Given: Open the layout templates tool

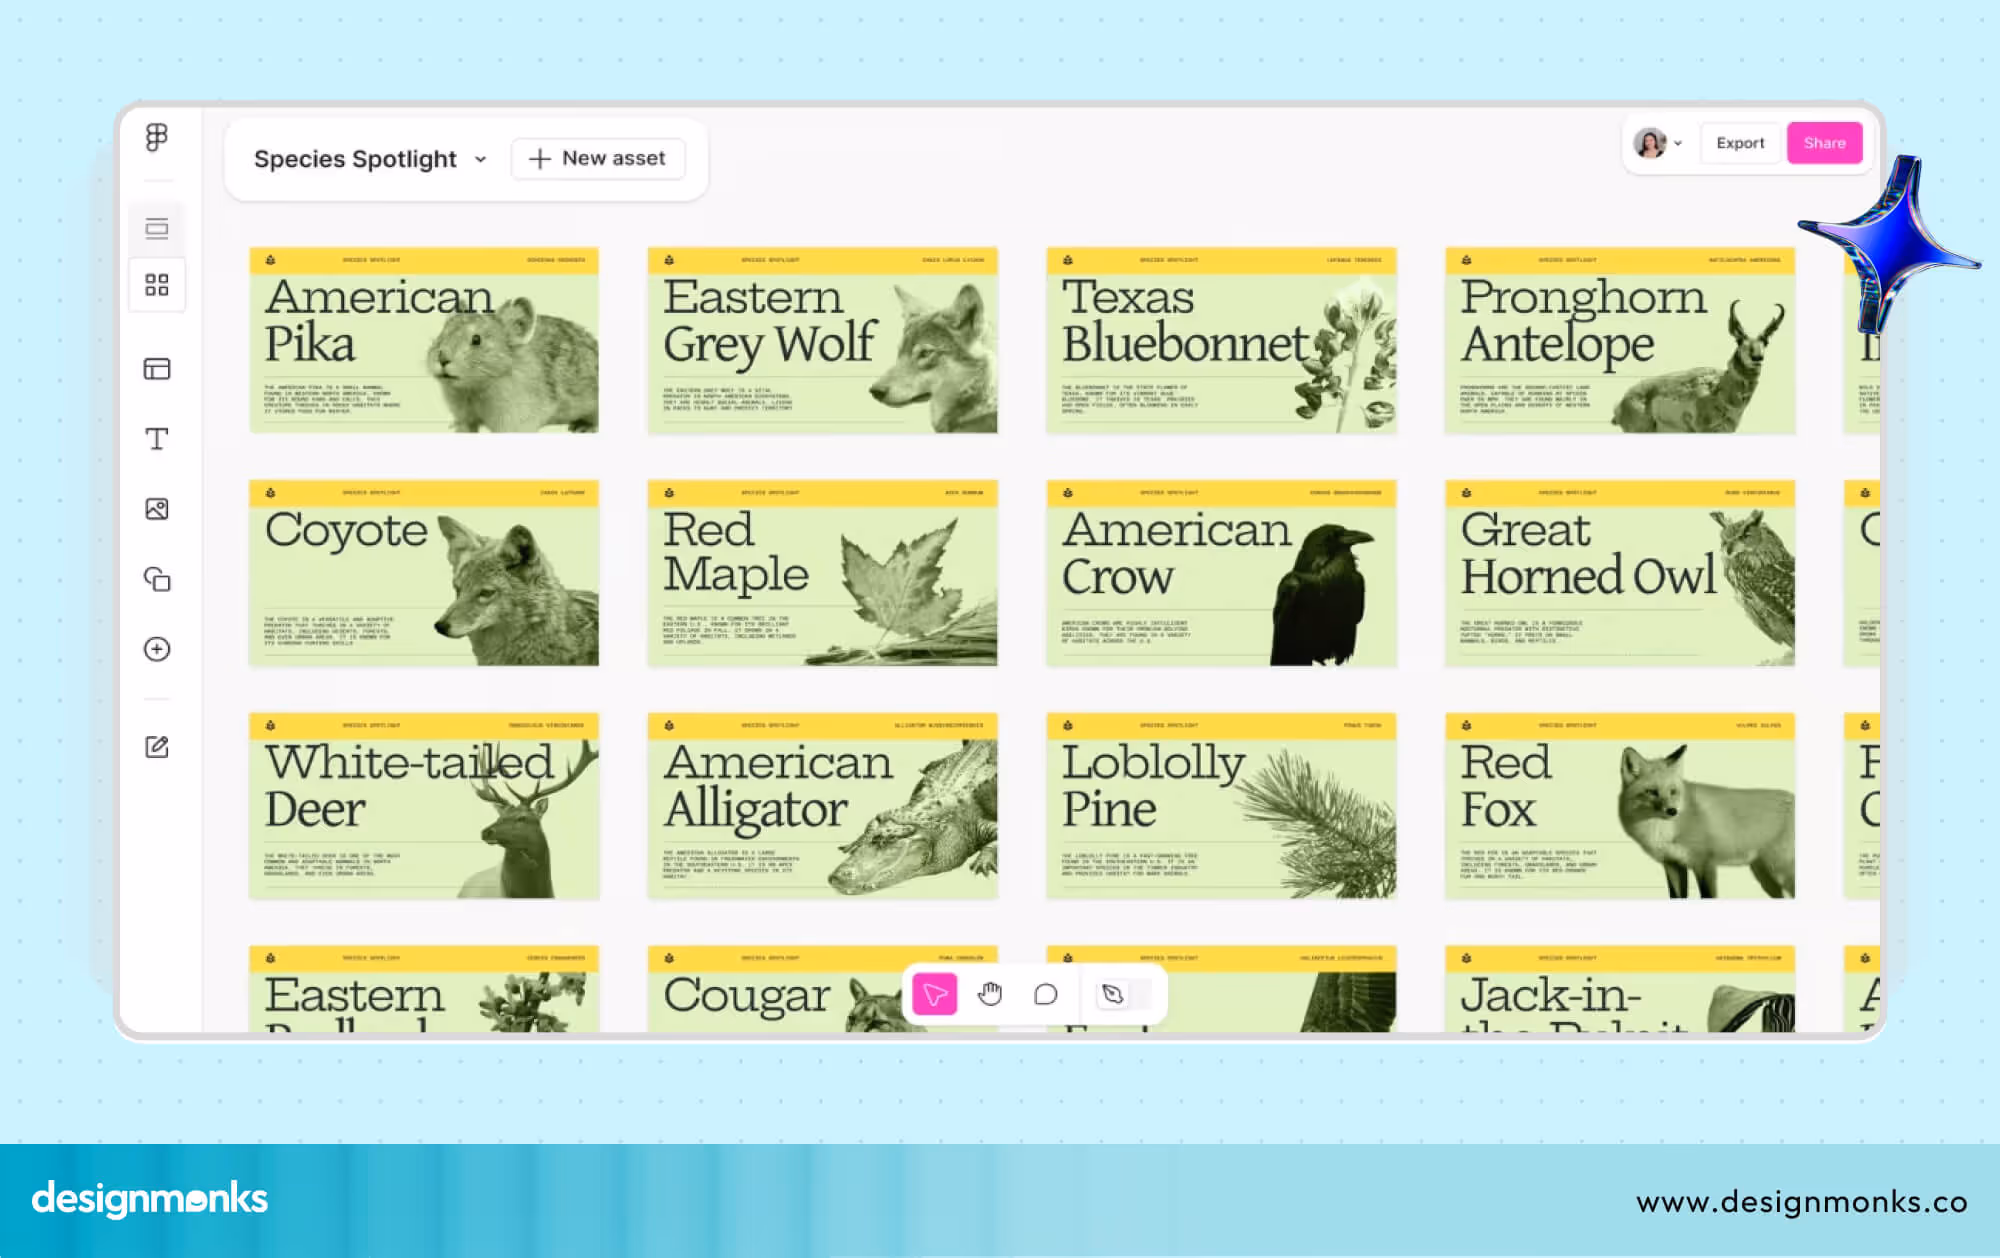Looking at the screenshot, I should point(157,369).
